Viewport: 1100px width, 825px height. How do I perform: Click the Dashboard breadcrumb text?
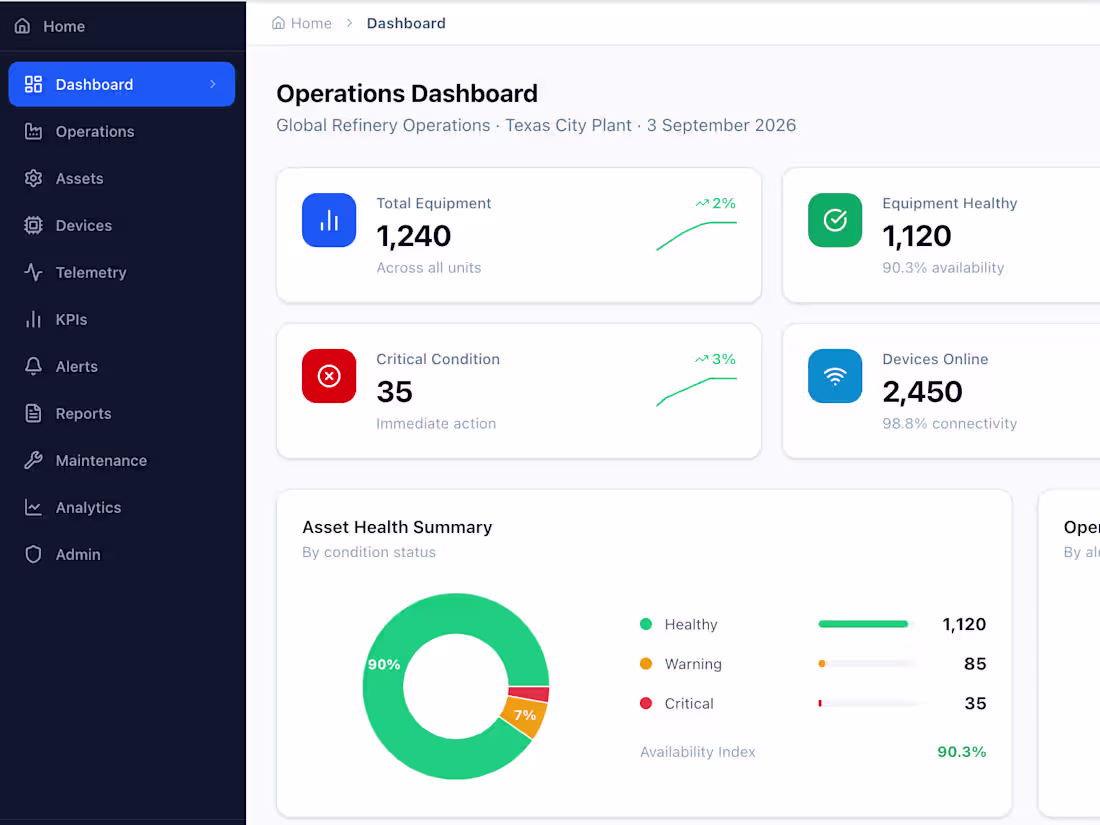(x=406, y=23)
